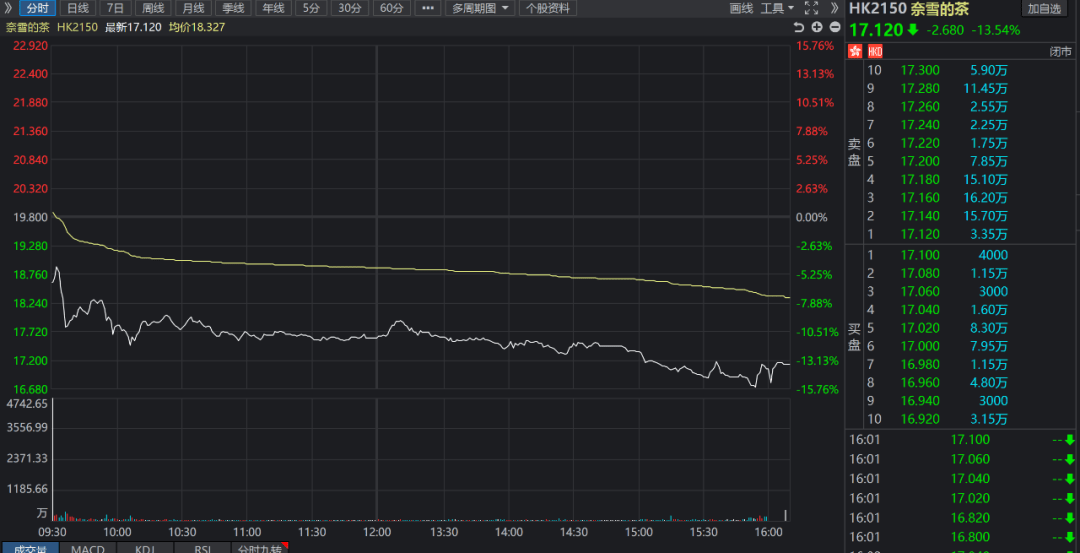
Task: Expand left sidebar with double-chevron icon
Action: [9, 8]
